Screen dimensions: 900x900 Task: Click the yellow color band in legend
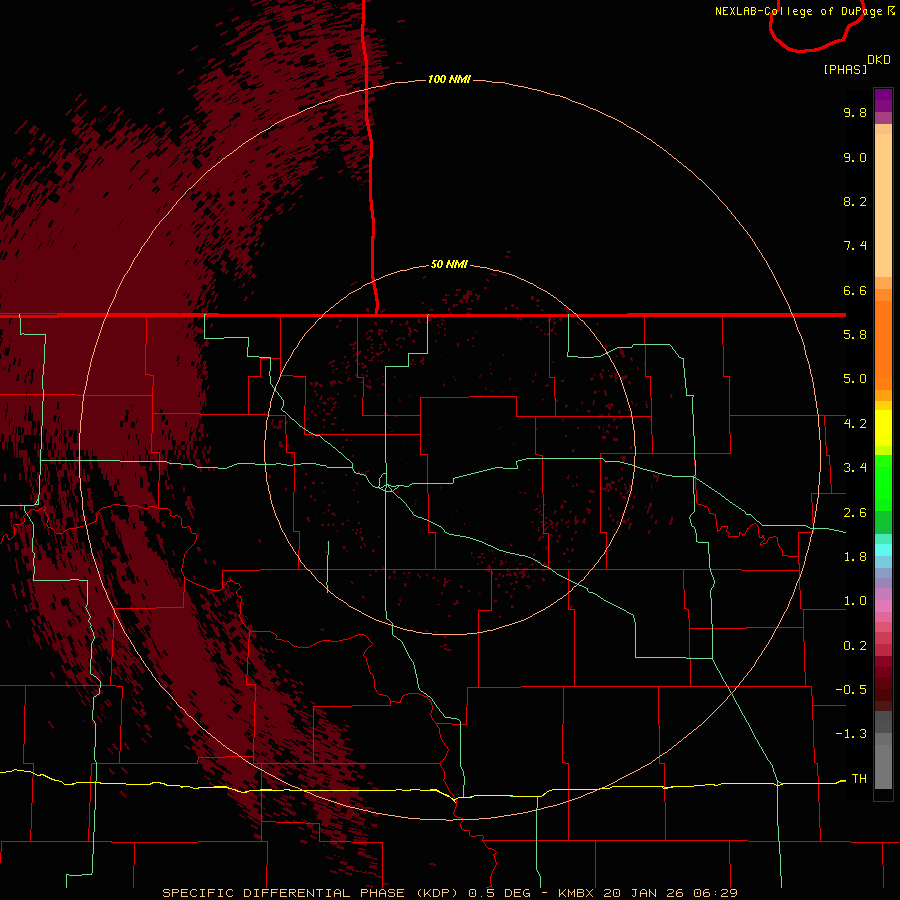tap(883, 428)
